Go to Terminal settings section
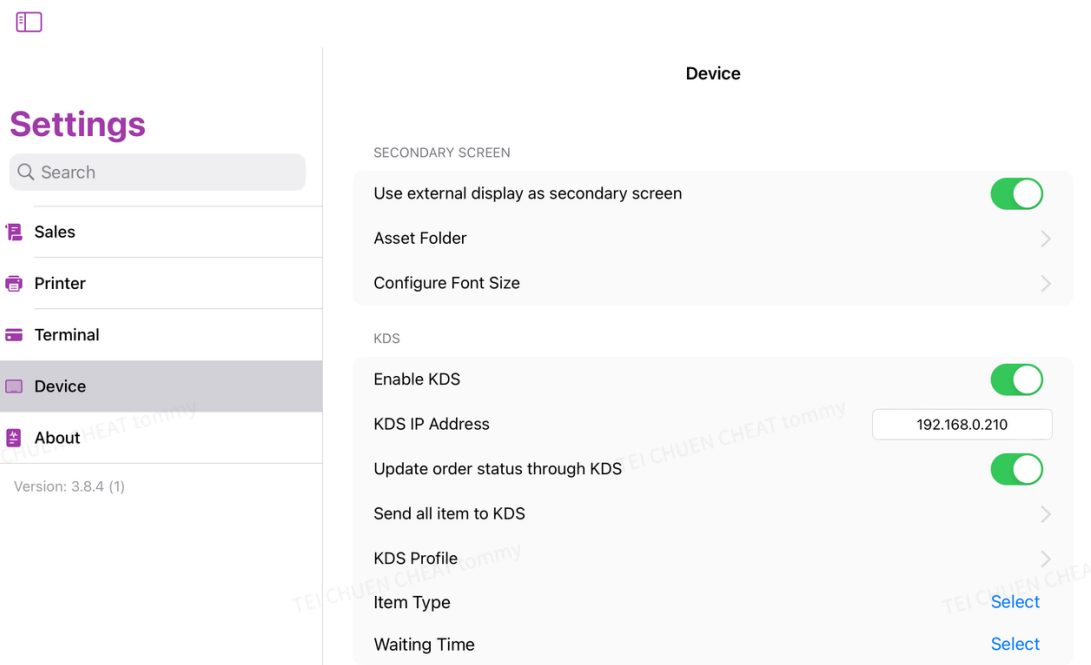 click(x=67, y=335)
